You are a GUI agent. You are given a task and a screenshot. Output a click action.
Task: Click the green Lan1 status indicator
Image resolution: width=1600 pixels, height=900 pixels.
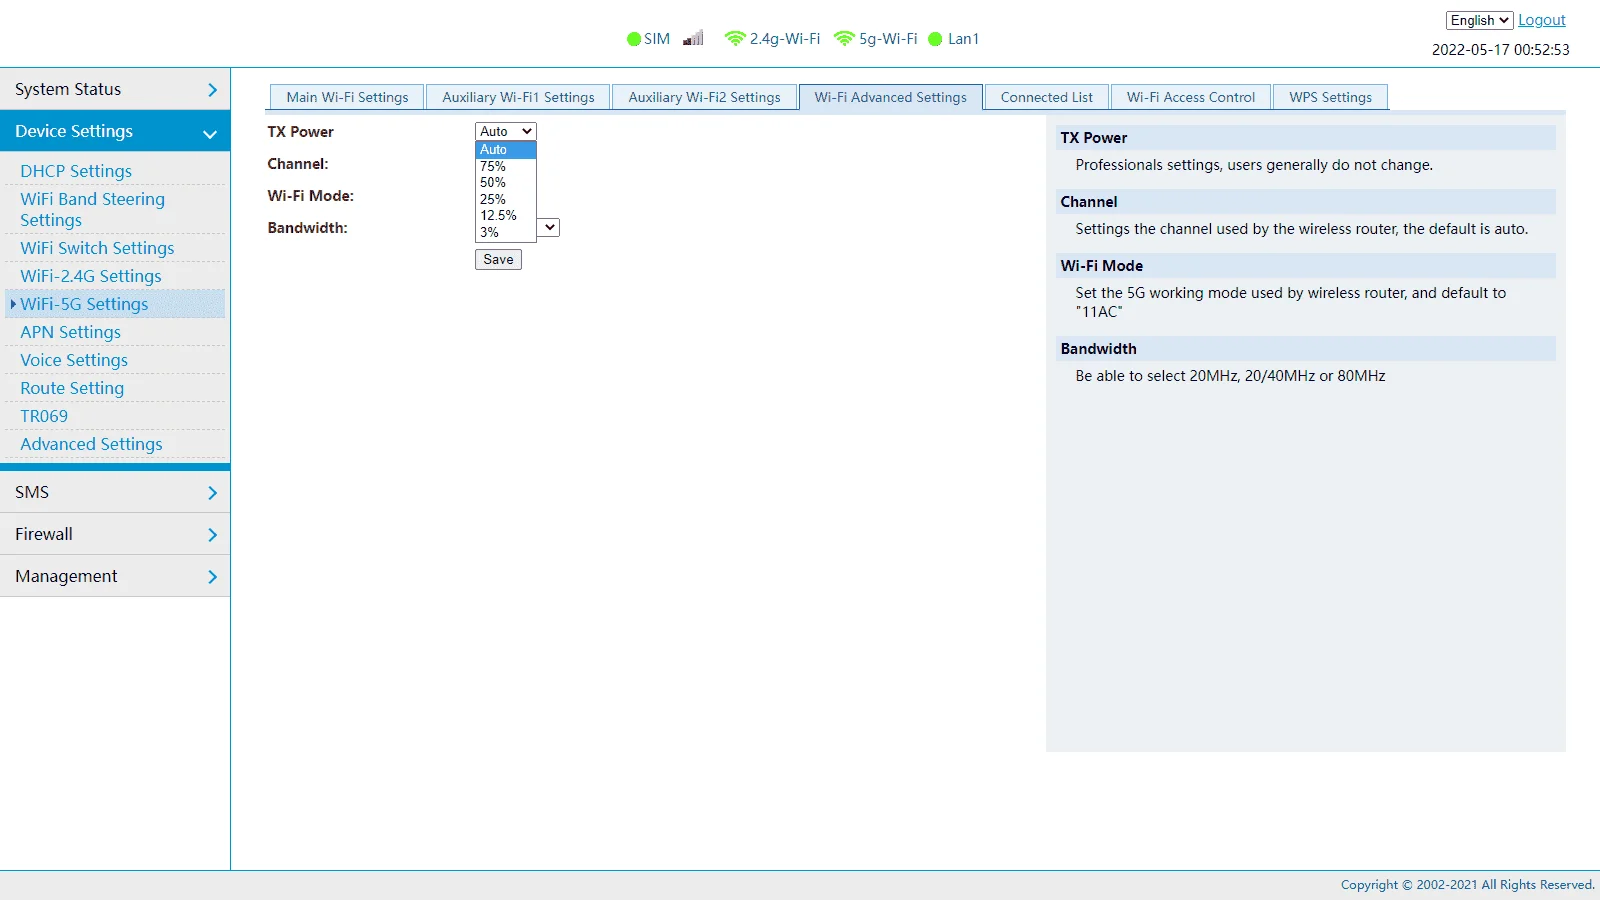point(935,39)
